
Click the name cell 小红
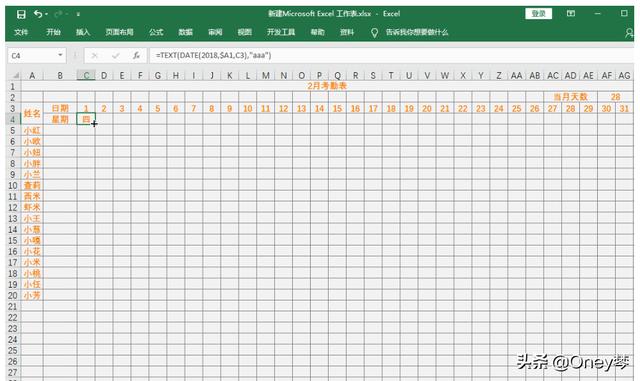(x=32, y=131)
